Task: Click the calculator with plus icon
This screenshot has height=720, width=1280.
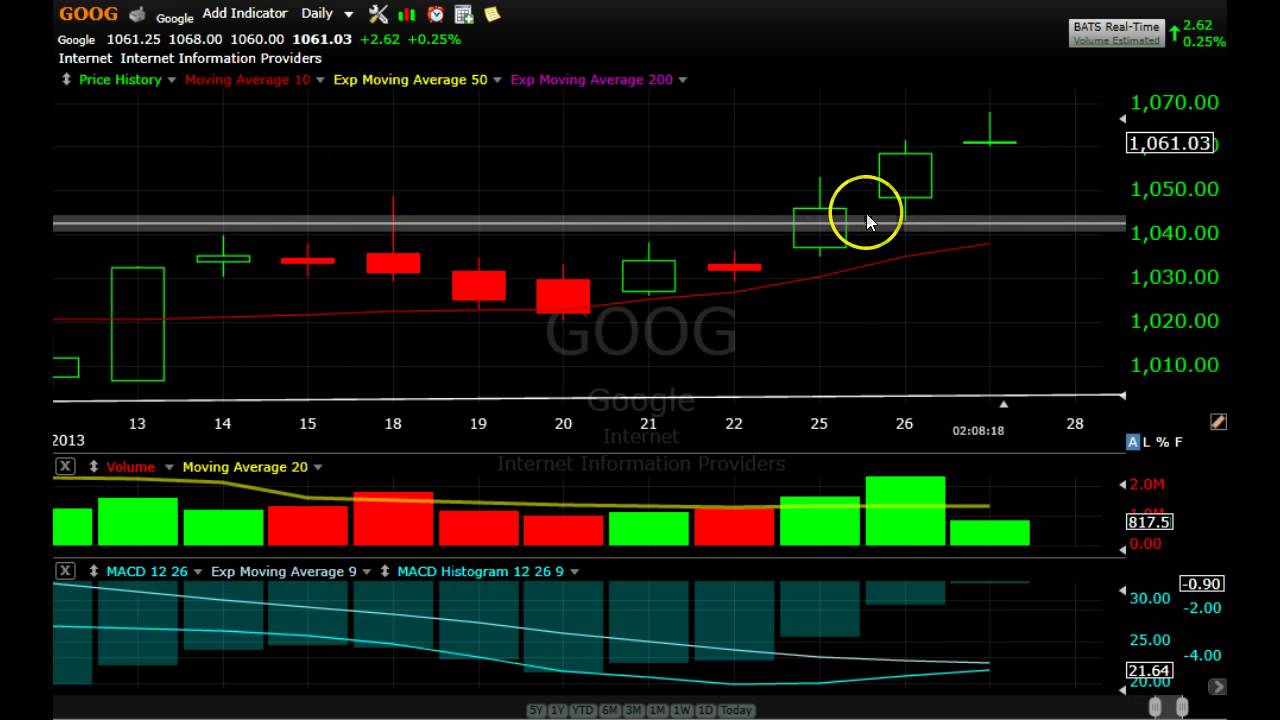Action: coord(464,14)
